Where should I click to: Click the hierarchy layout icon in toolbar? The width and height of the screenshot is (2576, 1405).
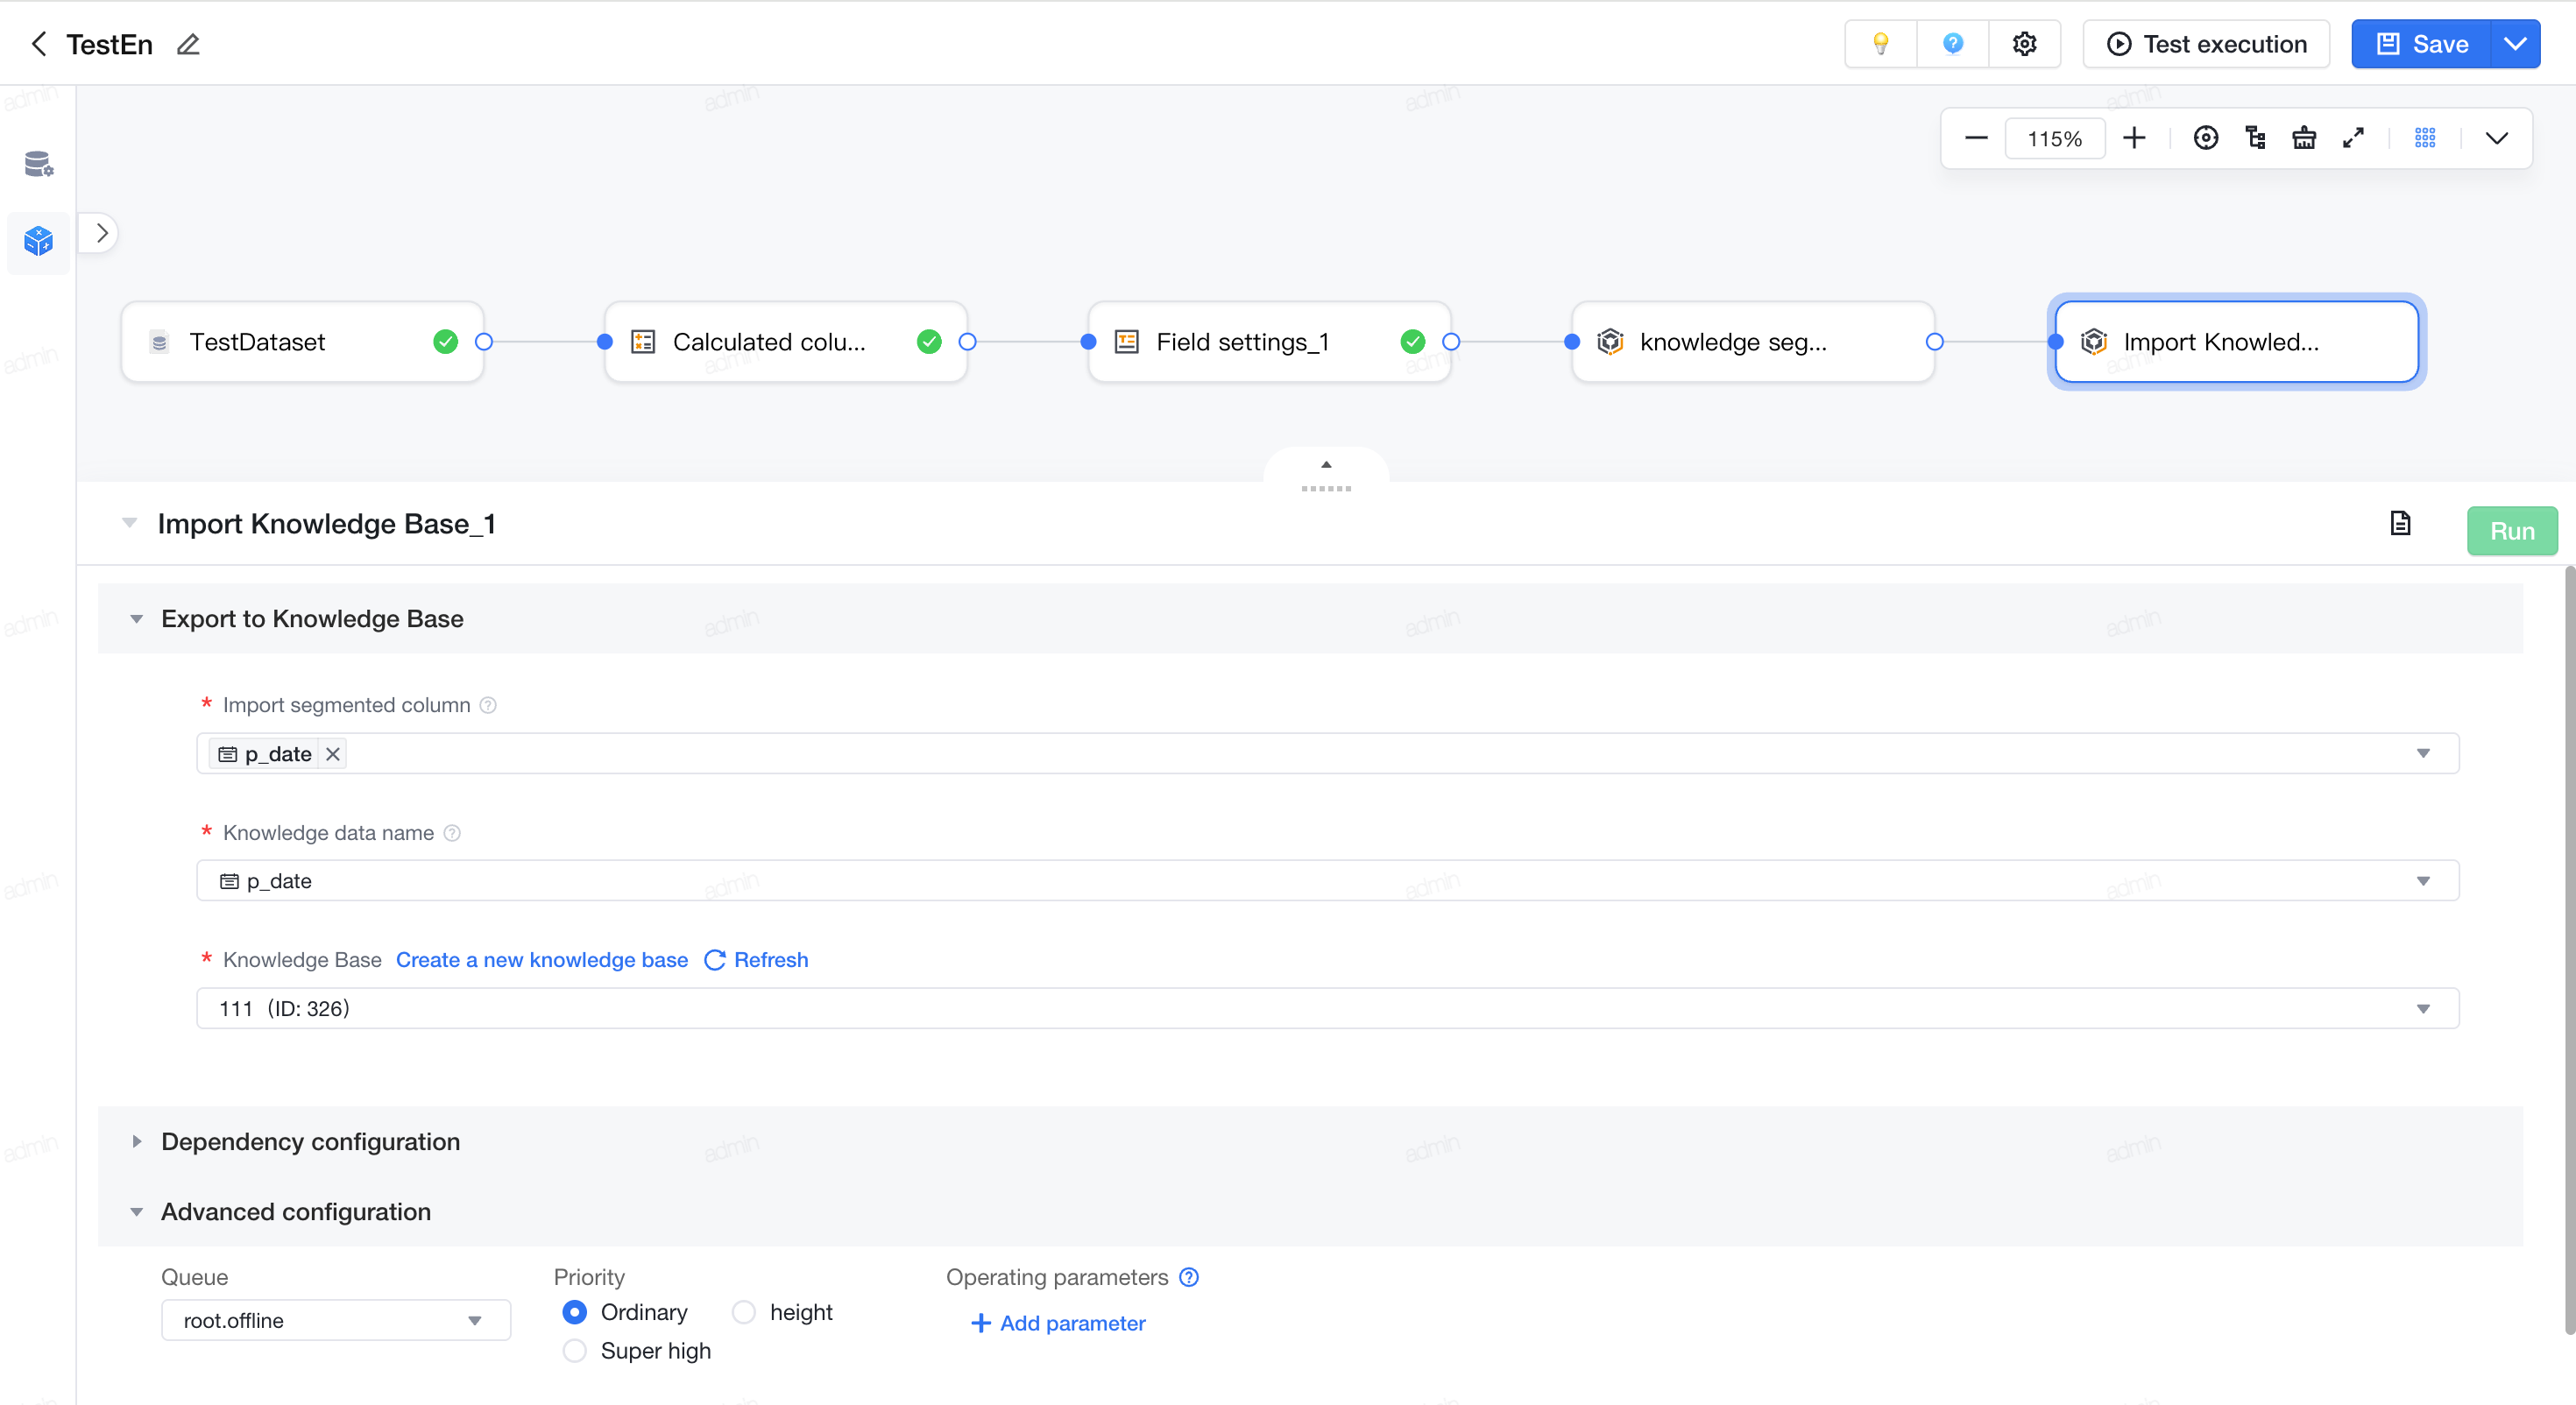coord(2255,138)
